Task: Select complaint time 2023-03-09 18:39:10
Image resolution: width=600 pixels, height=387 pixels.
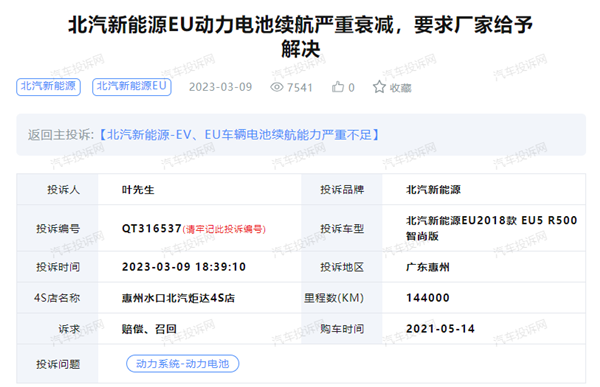Action: pyautogui.click(x=184, y=267)
